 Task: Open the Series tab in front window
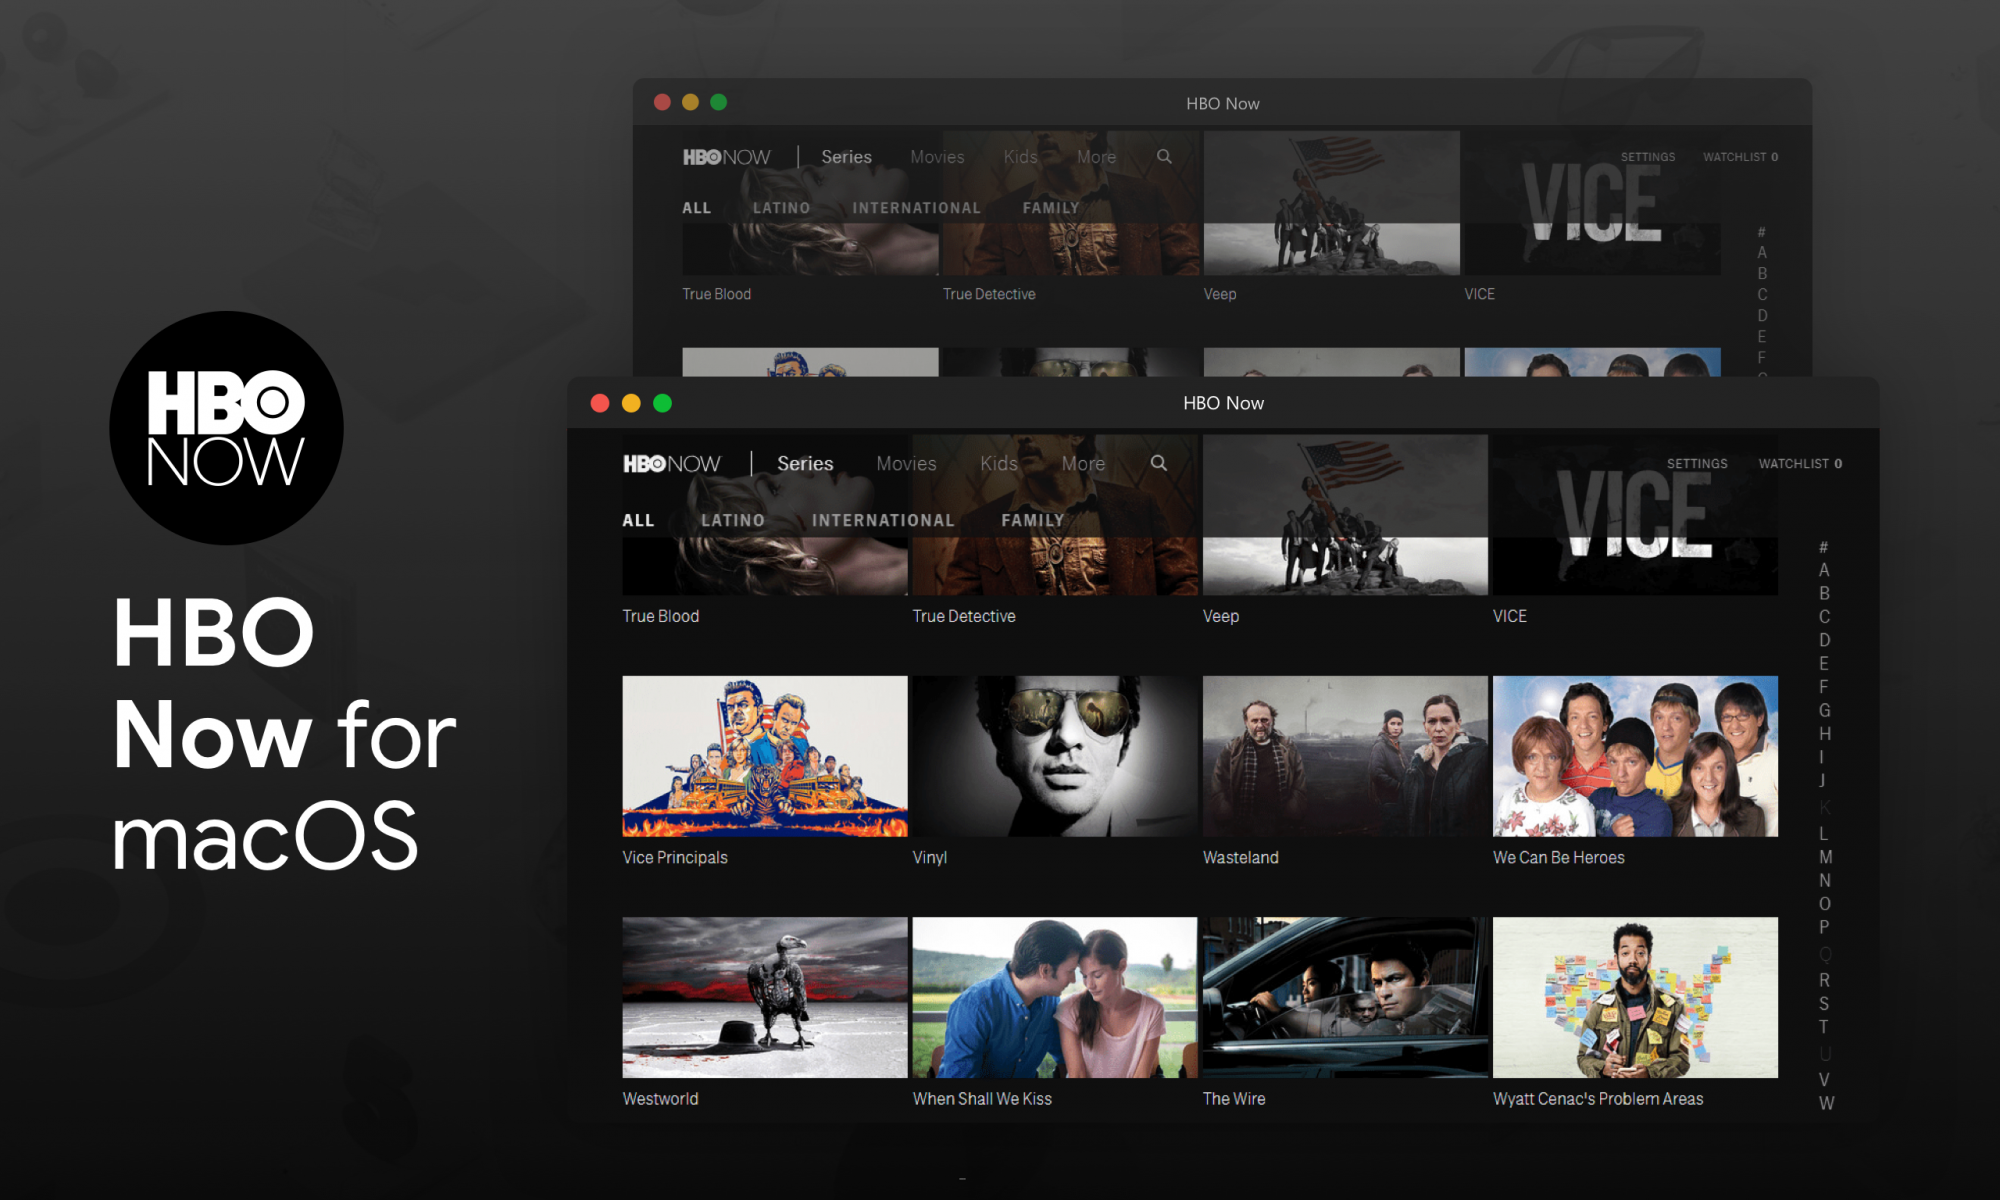[x=805, y=464]
